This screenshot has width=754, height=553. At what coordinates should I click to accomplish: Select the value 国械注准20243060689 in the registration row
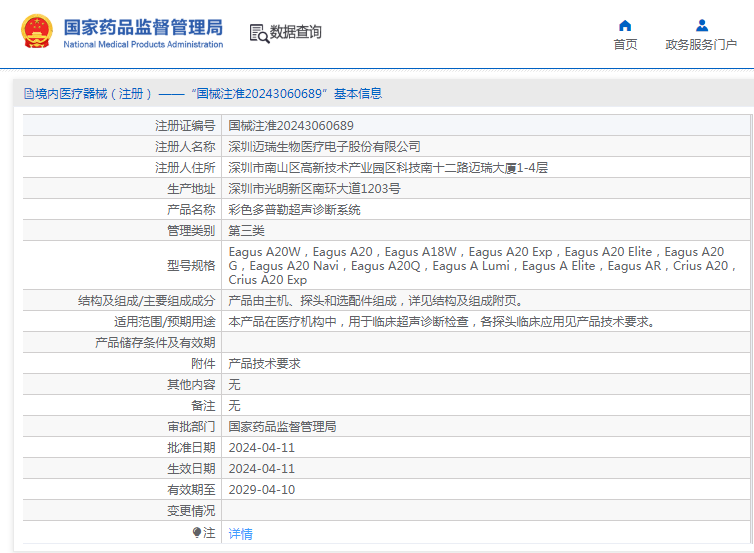[x=291, y=126]
